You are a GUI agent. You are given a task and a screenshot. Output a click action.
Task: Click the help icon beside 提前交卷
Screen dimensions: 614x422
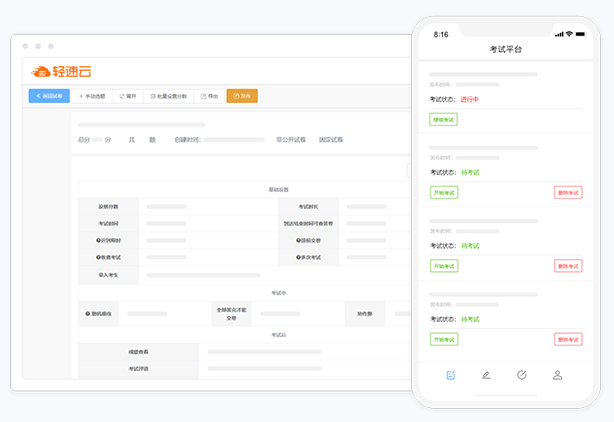pos(299,240)
